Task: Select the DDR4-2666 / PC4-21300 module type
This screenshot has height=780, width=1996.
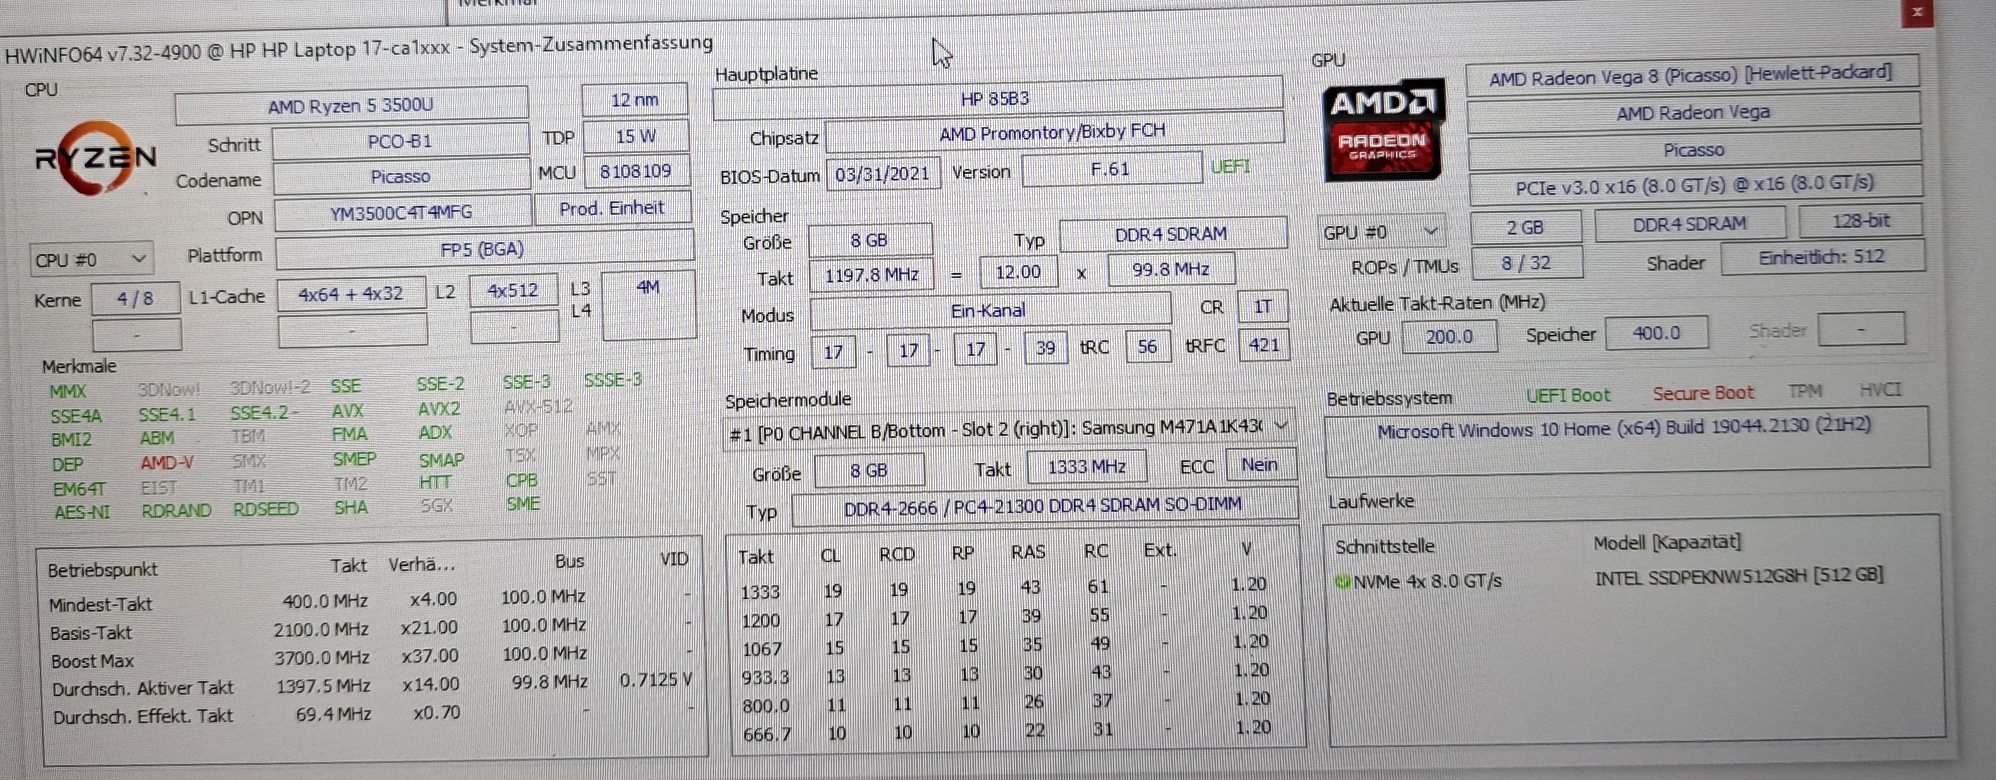Action: click(1044, 506)
